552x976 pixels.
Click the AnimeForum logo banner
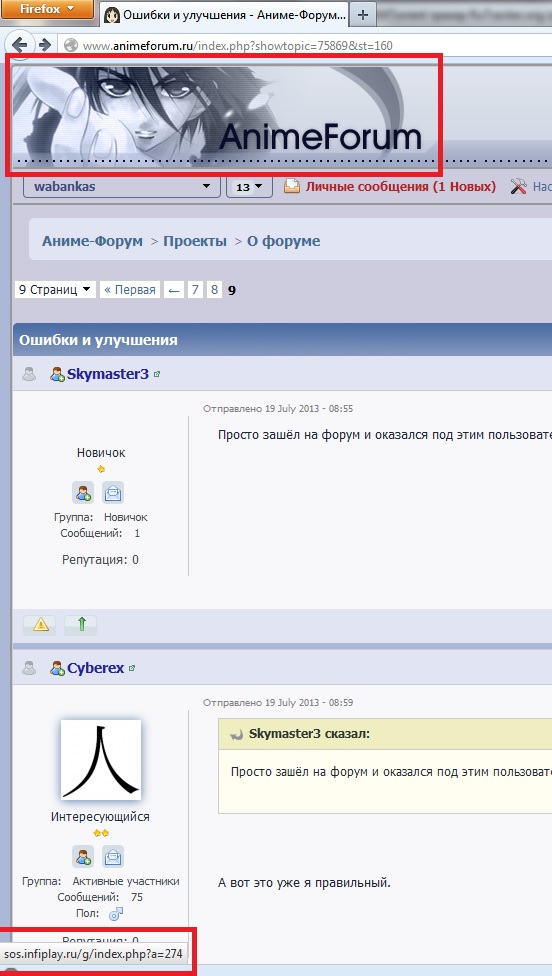[223, 116]
